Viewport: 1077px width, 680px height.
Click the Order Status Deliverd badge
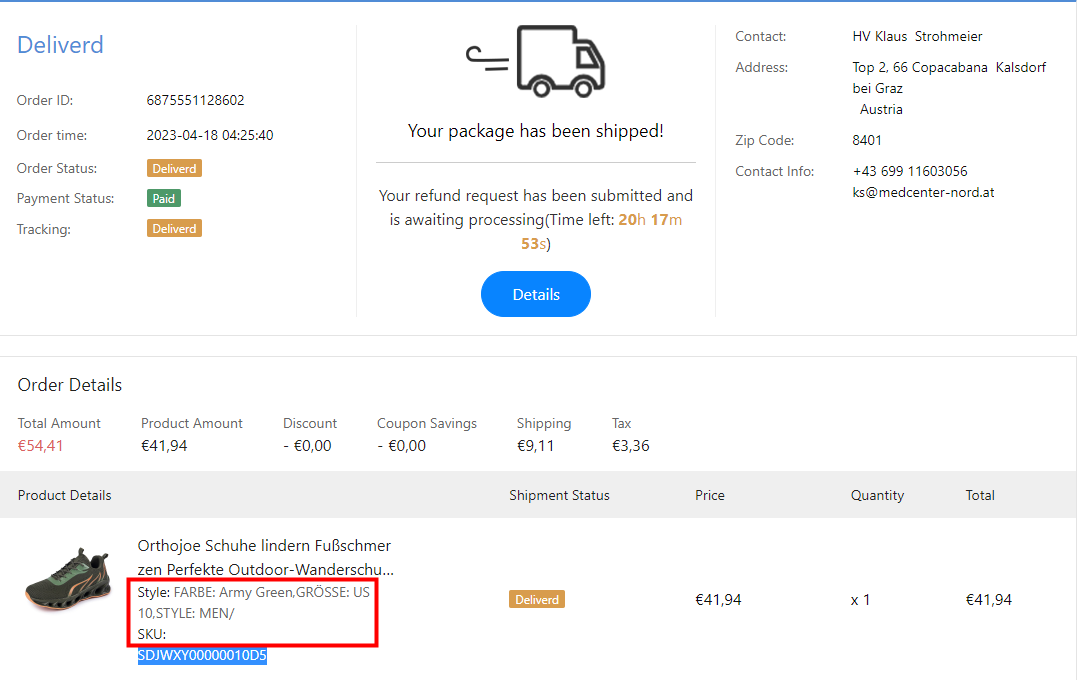(174, 168)
